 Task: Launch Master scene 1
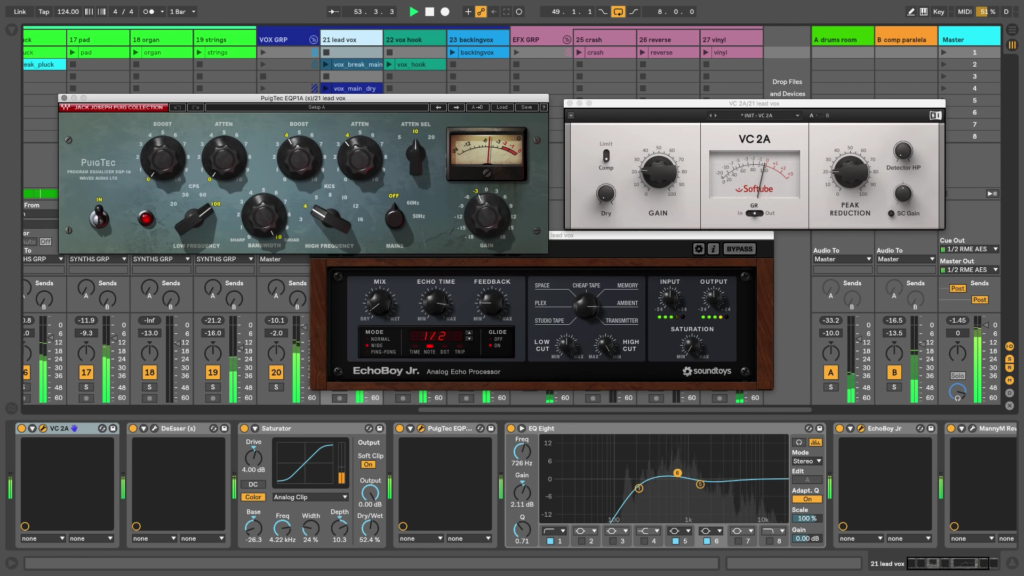click(x=944, y=52)
